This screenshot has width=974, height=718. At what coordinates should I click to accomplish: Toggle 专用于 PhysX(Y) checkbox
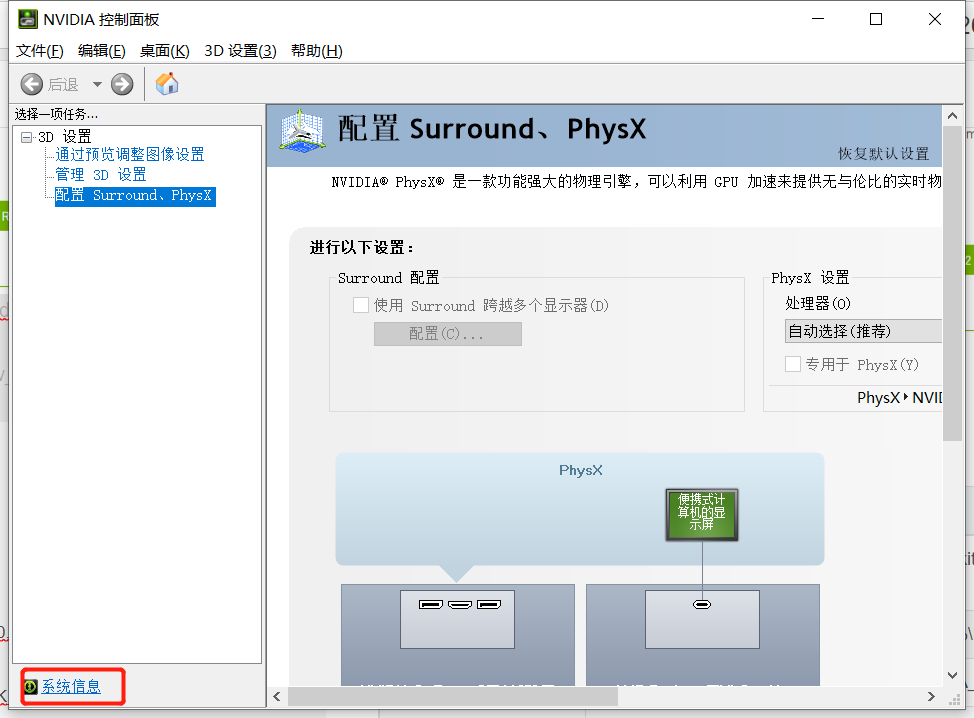pos(793,364)
